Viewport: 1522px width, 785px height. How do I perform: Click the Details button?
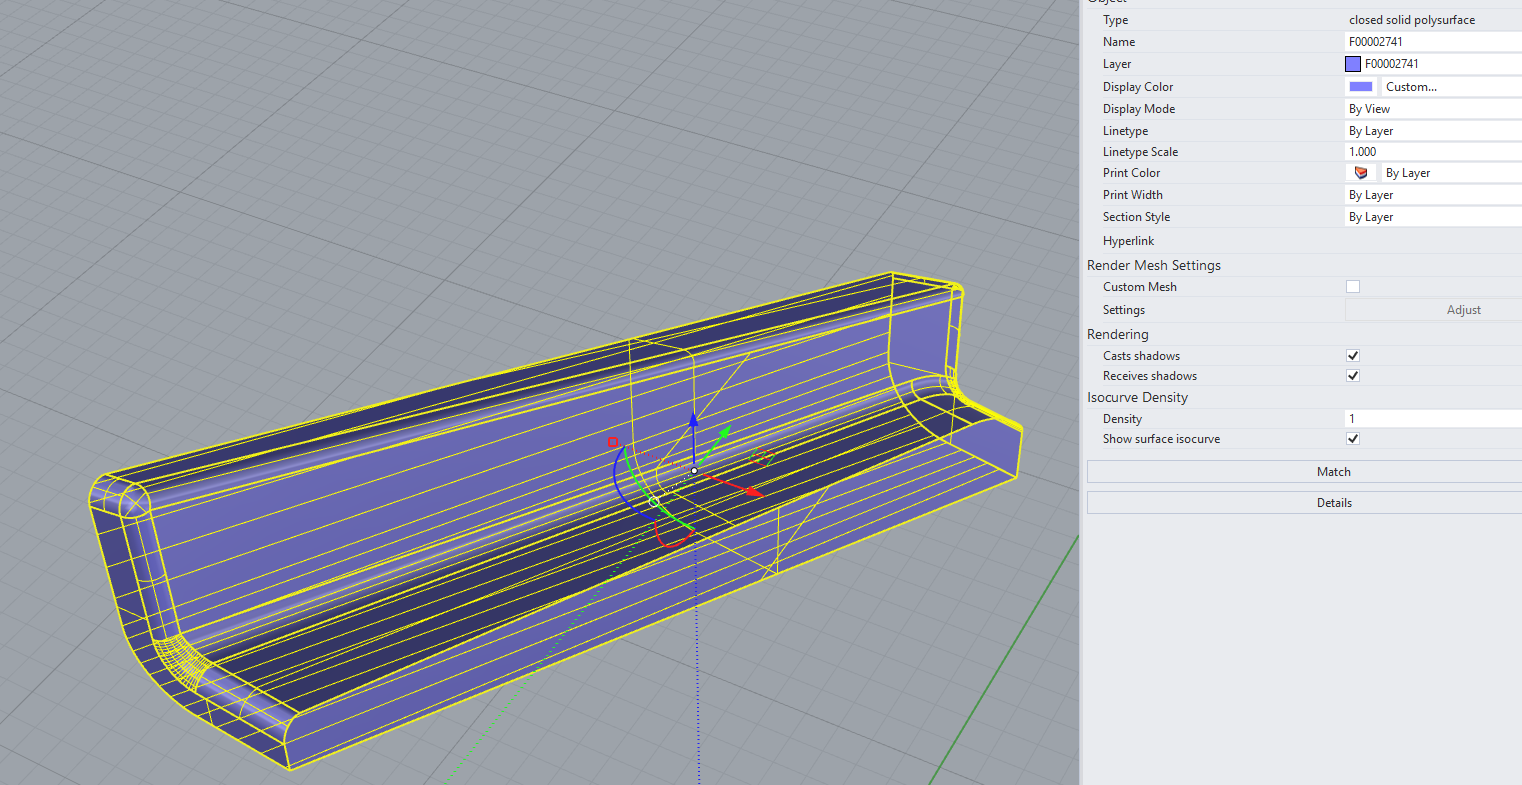(1333, 503)
